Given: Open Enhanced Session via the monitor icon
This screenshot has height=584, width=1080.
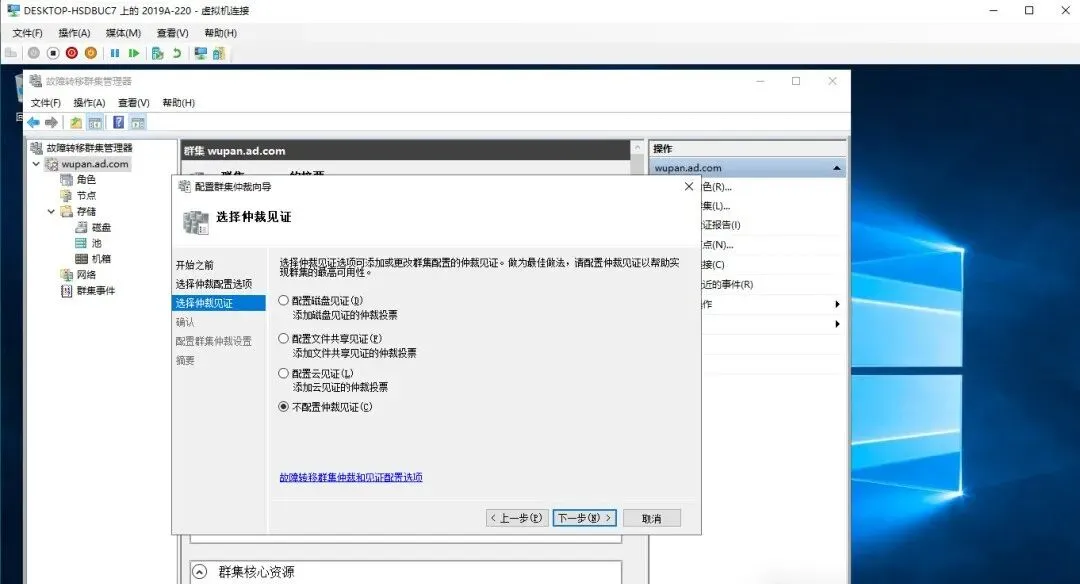Looking at the screenshot, I should (200, 53).
